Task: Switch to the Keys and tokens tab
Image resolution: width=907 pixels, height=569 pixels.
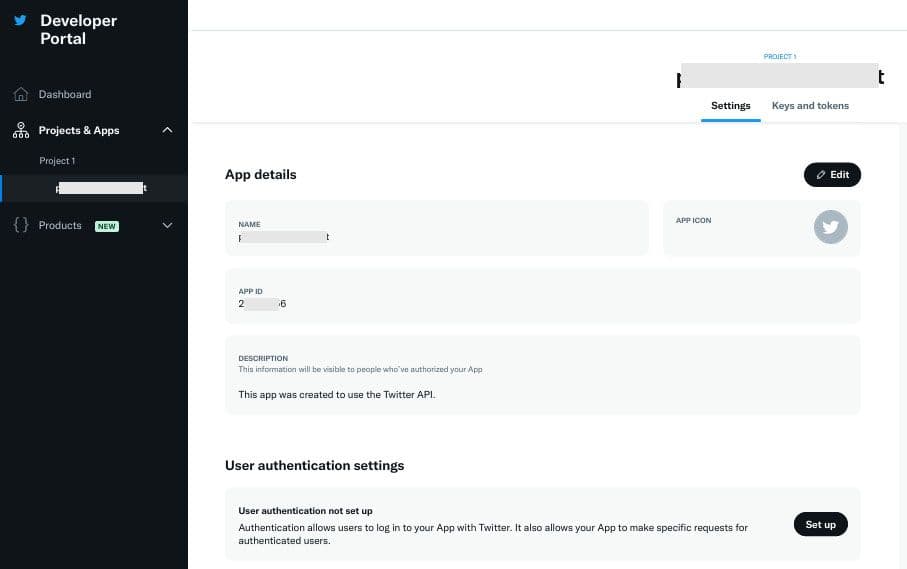Action: [810, 106]
